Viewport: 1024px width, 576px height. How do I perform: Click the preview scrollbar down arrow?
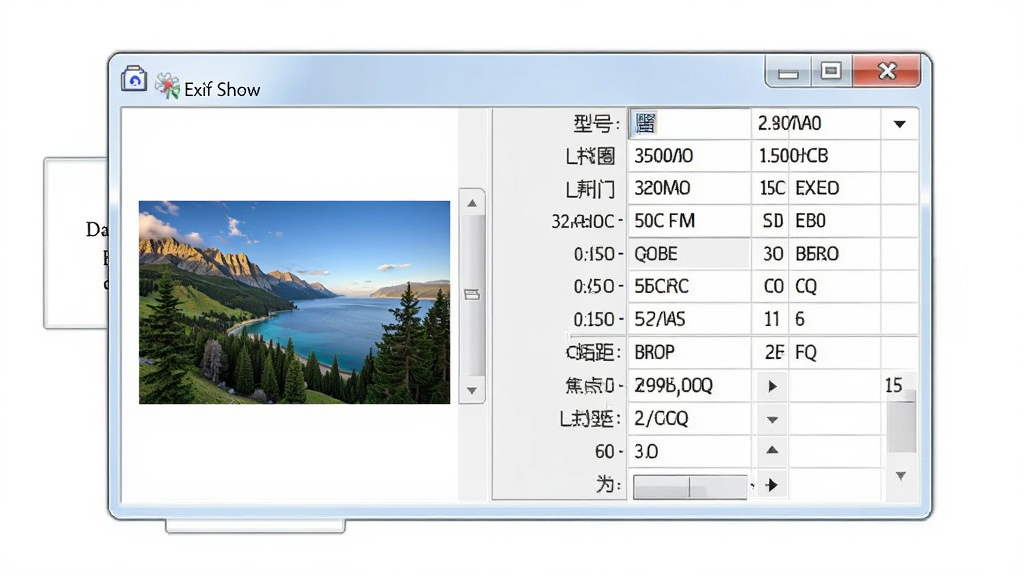point(472,391)
